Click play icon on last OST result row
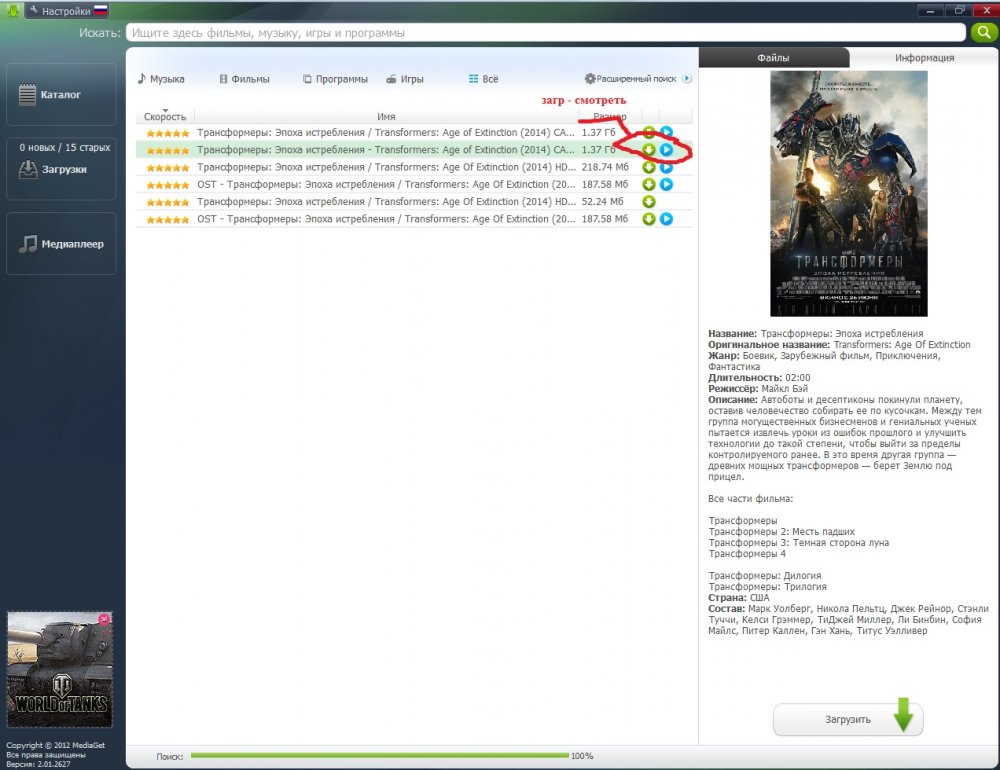Image resolution: width=1000 pixels, height=770 pixels. [666, 219]
